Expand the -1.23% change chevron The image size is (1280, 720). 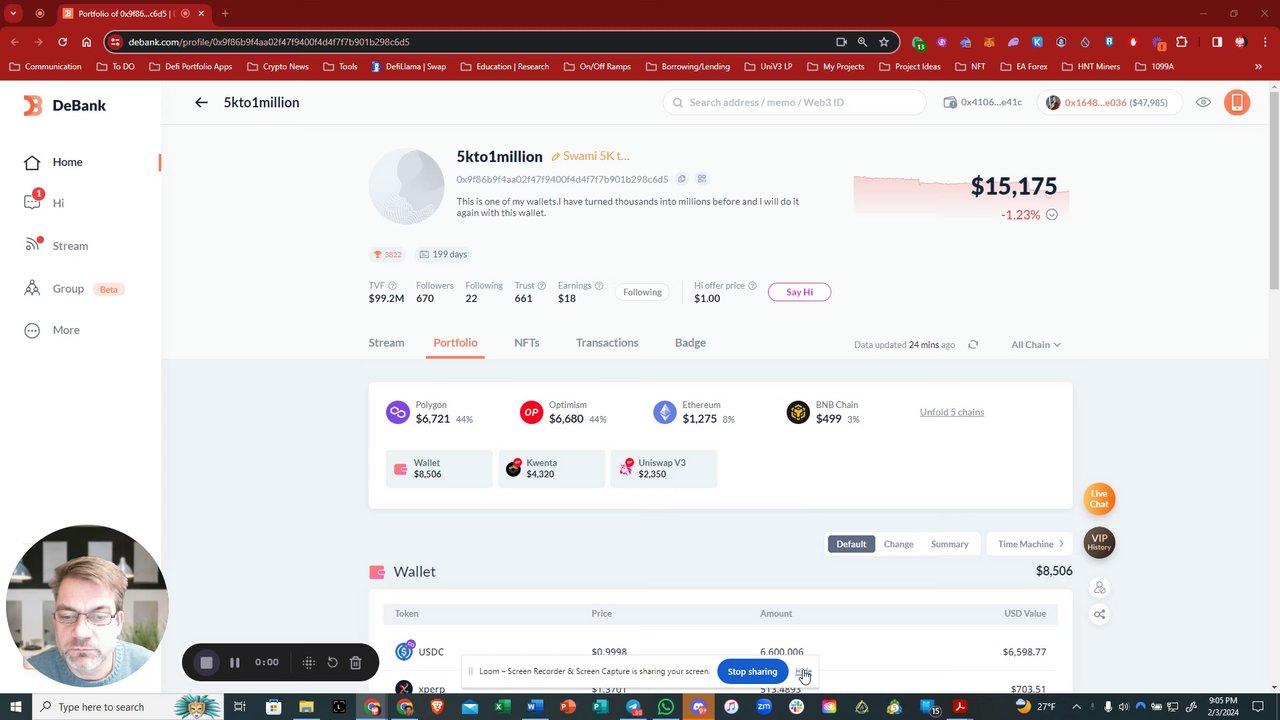(x=1051, y=215)
